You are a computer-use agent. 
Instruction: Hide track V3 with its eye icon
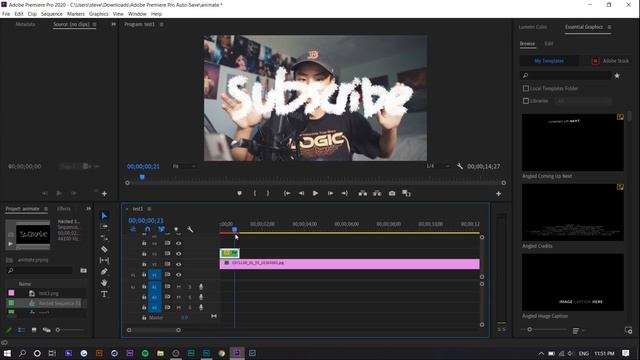click(178, 253)
